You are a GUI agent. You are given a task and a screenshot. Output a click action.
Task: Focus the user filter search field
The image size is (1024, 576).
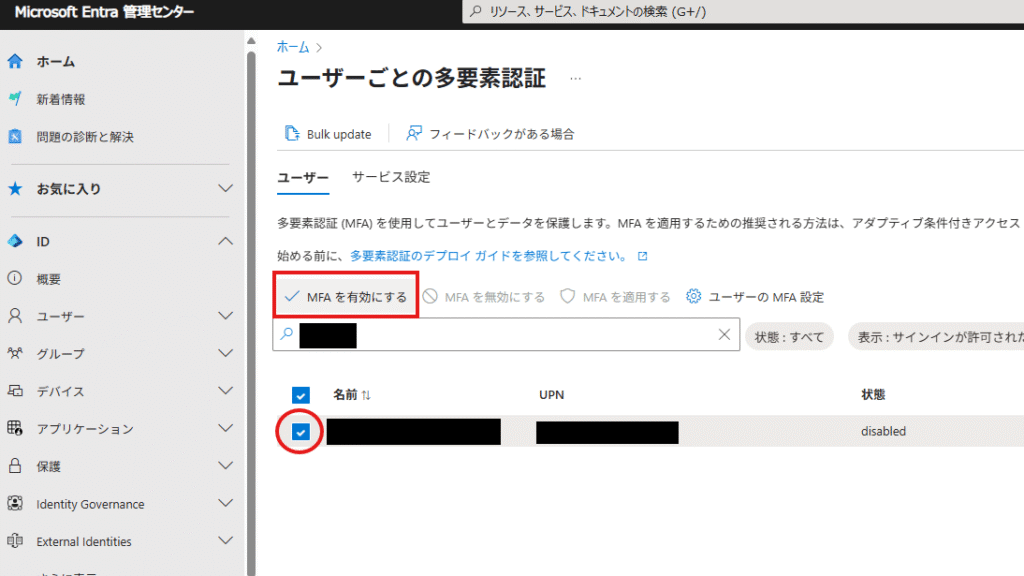point(506,334)
